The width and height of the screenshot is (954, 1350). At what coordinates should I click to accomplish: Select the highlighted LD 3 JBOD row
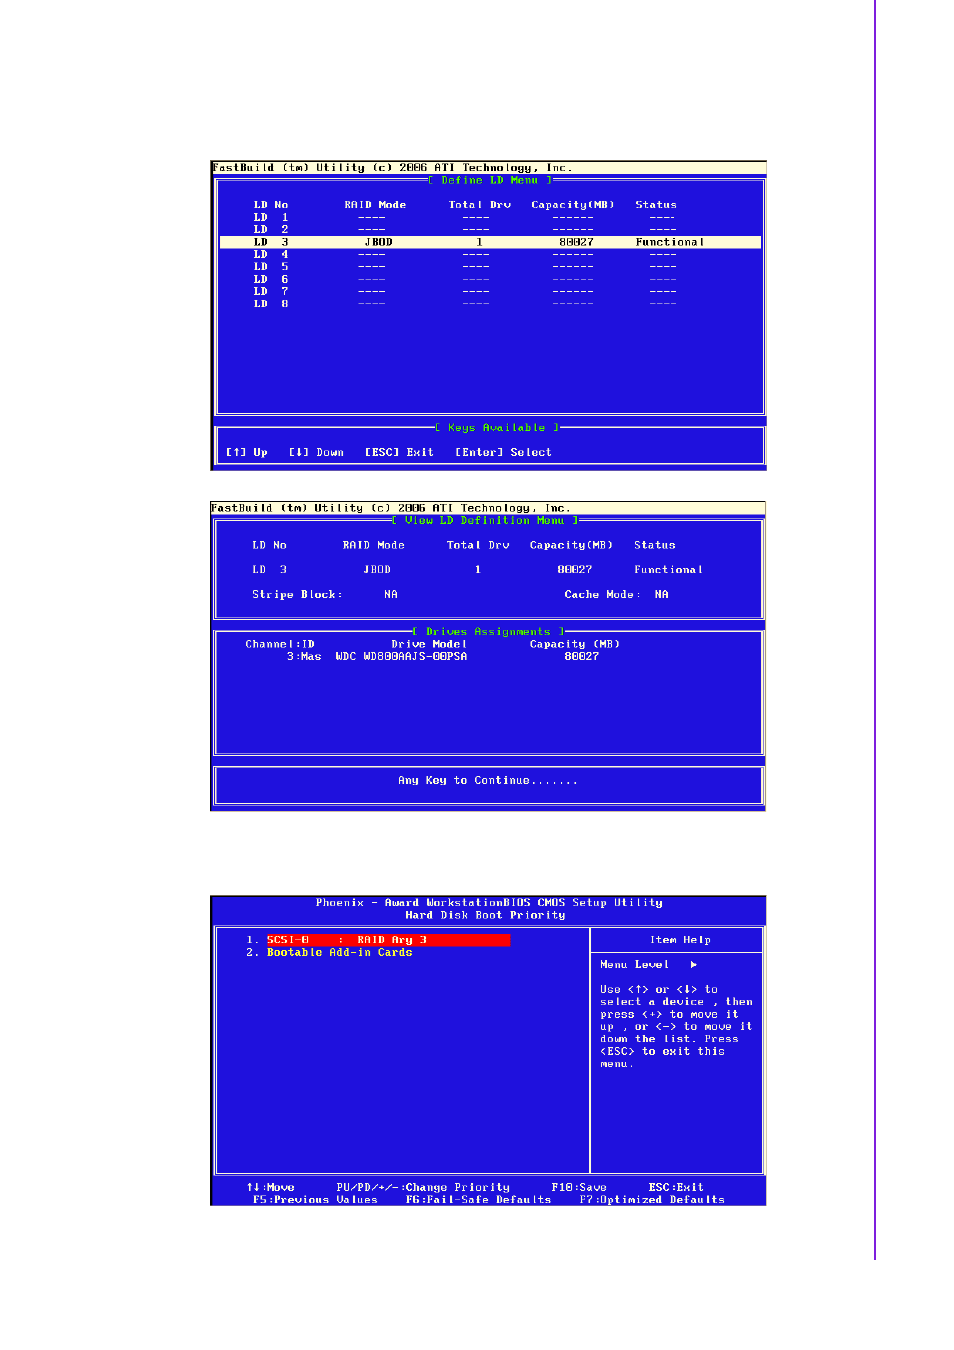490,242
